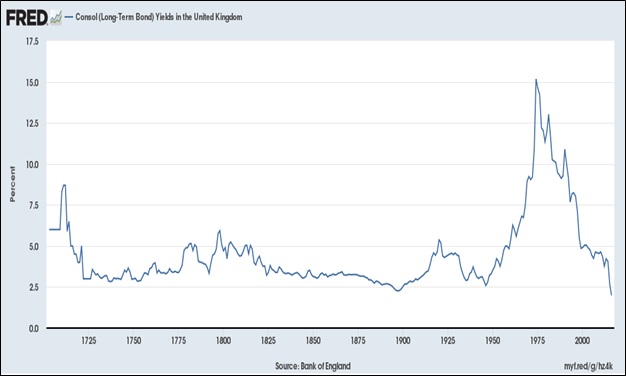Image resolution: width=626 pixels, height=376 pixels.
Task: Click the 10.0 y-axis label
Action: click(x=32, y=164)
